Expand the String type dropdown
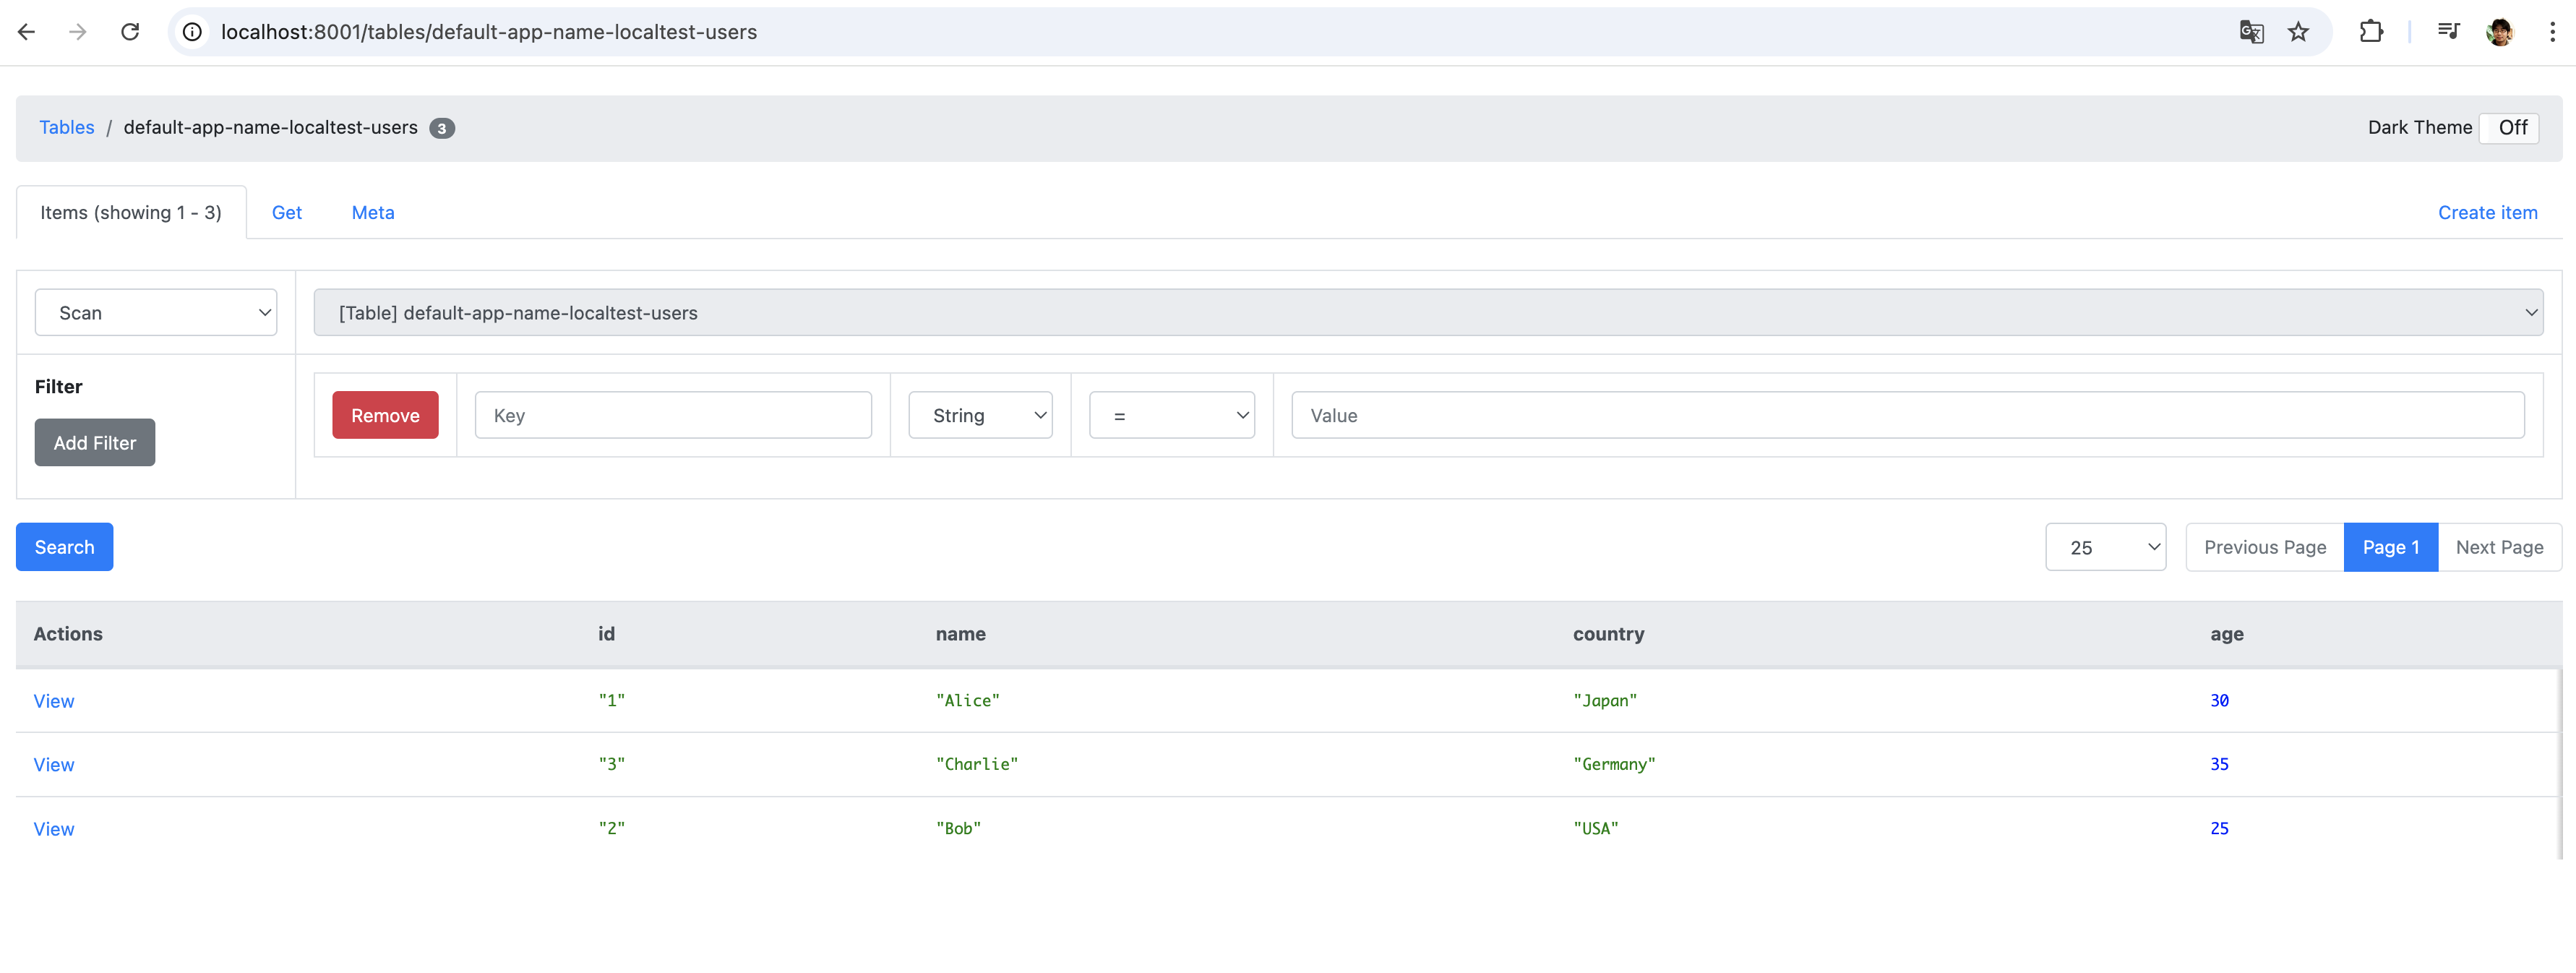Image resolution: width=2576 pixels, height=973 pixels. tap(980, 415)
